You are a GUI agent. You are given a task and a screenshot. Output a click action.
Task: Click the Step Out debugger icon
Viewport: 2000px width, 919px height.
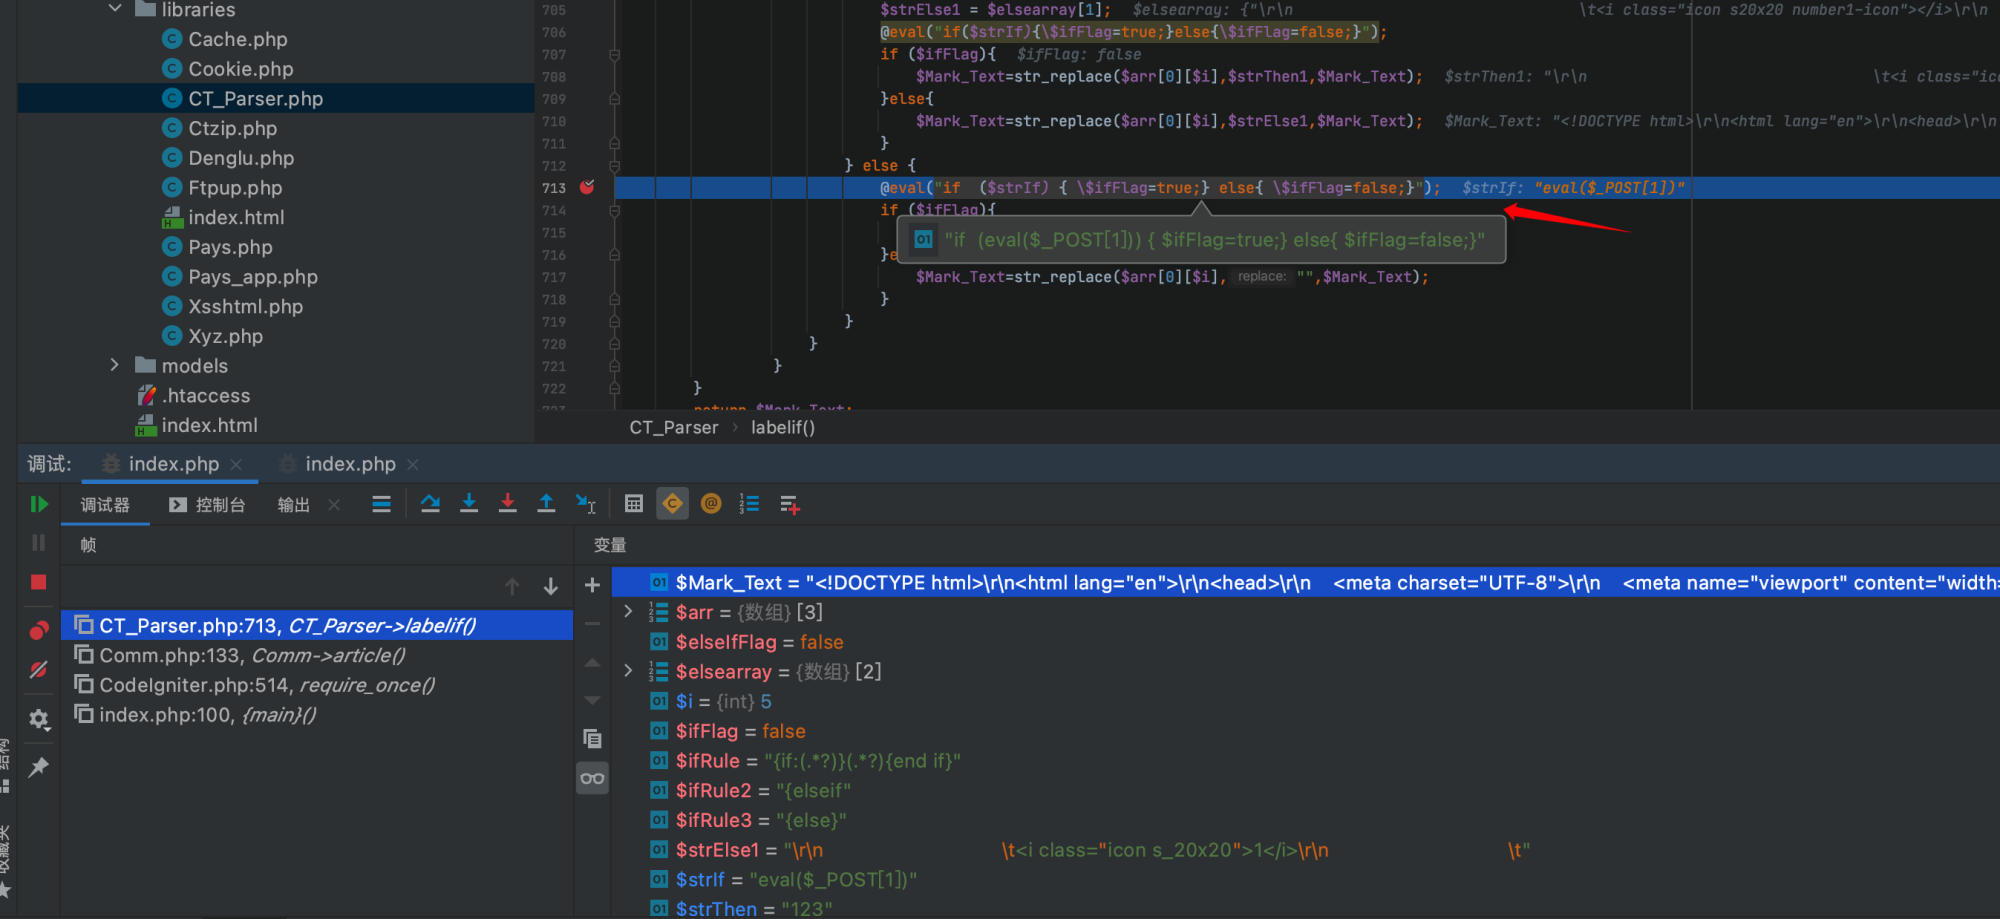point(546,504)
